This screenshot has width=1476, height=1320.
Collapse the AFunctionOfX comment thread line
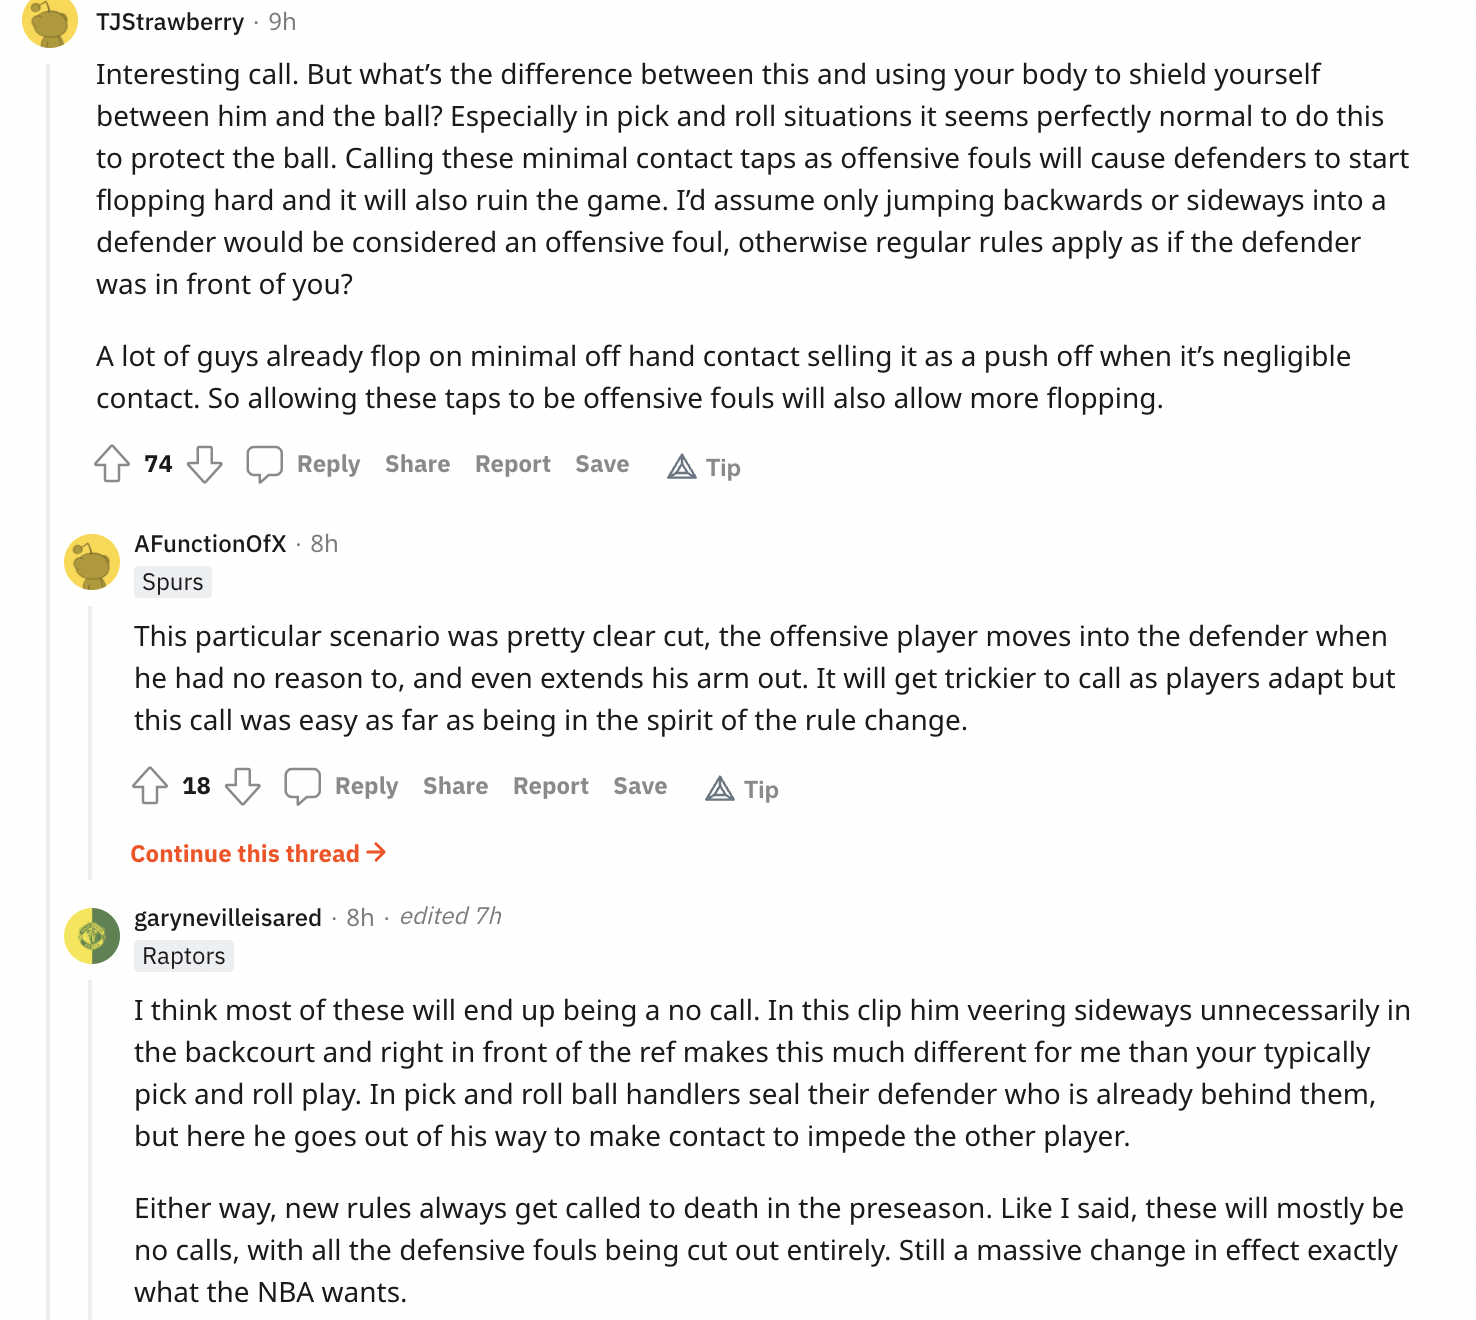pos(91,740)
